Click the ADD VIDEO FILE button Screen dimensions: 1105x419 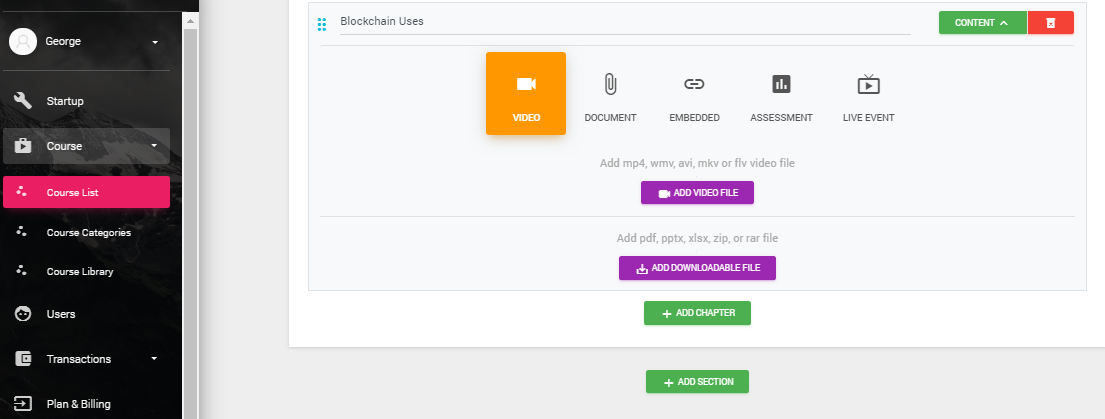(697, 193)
